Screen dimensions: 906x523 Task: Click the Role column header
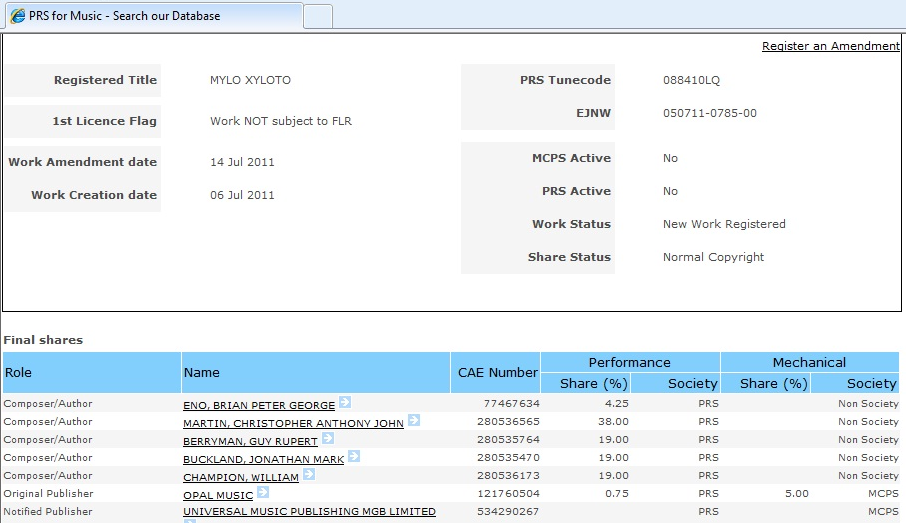(92, 372)
